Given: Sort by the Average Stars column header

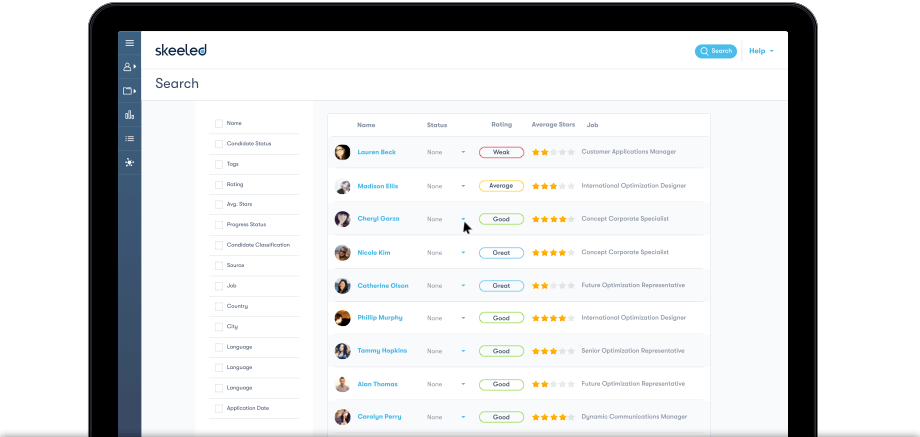Looking at the screenshot, I should pyautogui.click(x=553, y=125).
